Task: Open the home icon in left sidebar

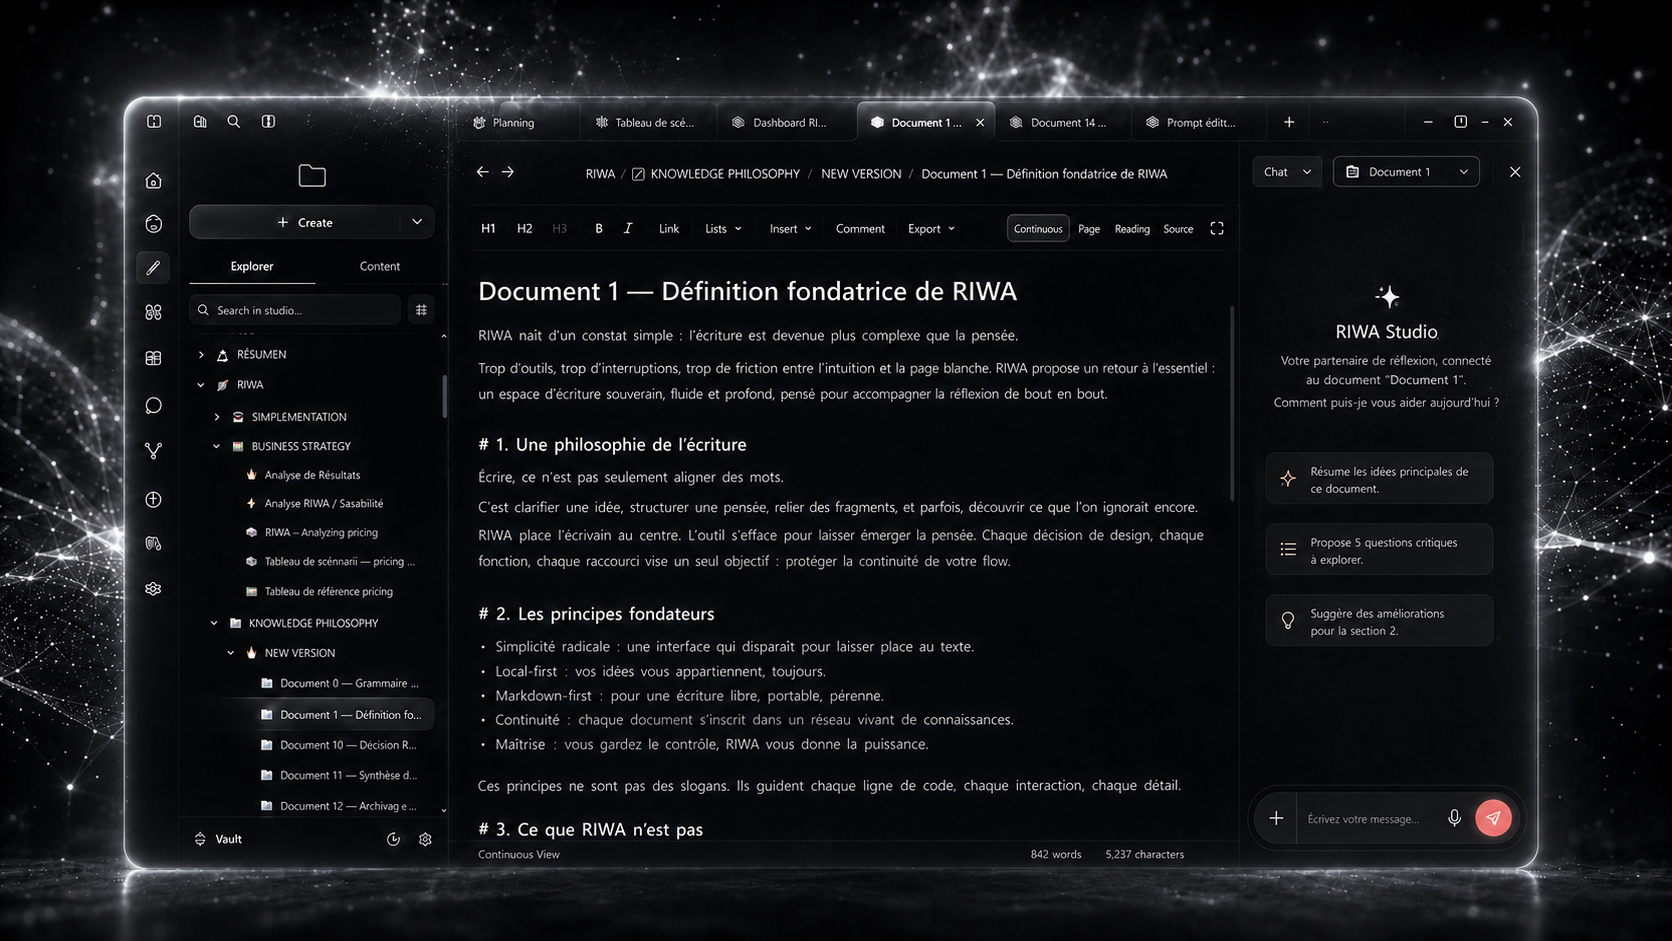Action: (x=153, y=181)
